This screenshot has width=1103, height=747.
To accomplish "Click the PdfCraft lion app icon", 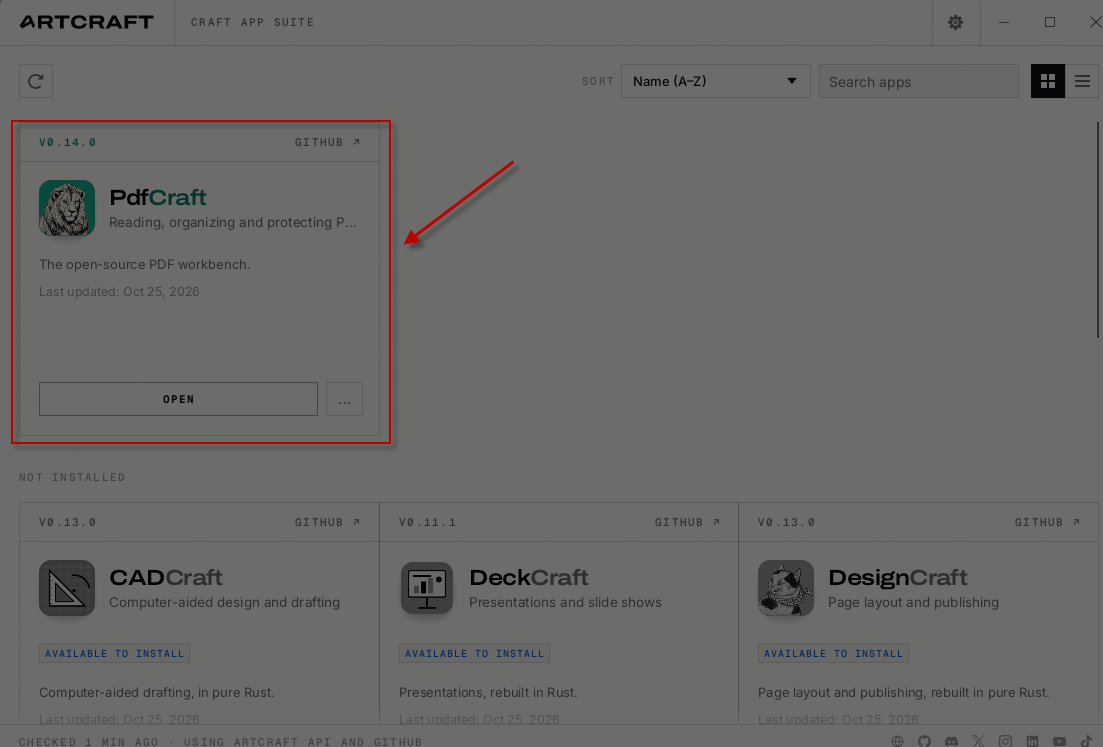I will pyautogui.click(x=67, y=208).
